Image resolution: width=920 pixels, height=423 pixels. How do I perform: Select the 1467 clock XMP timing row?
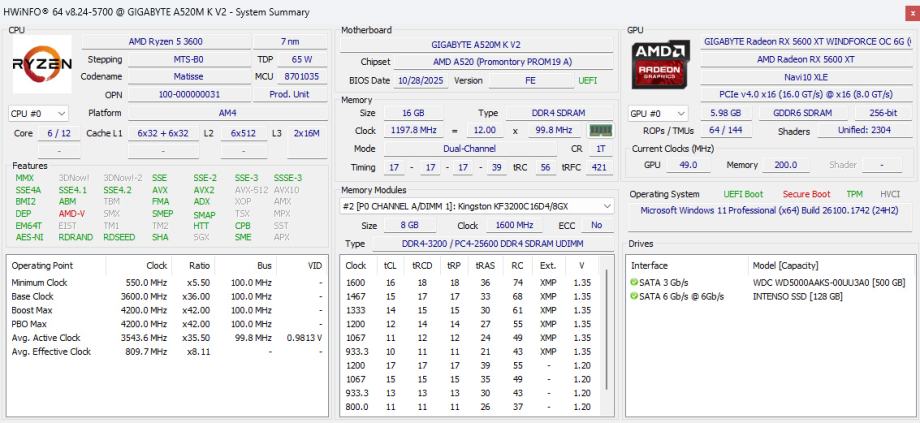(x=472, y=297)
